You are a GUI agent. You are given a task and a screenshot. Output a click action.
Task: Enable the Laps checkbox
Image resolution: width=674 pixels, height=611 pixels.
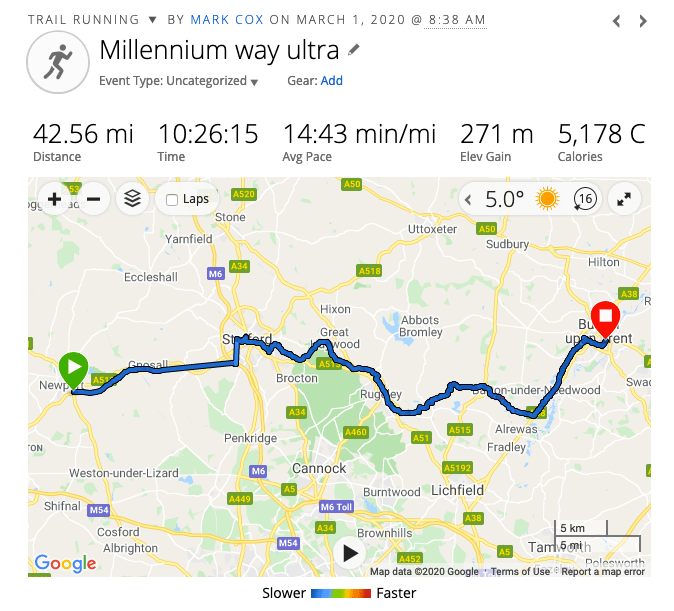(172, 199)
